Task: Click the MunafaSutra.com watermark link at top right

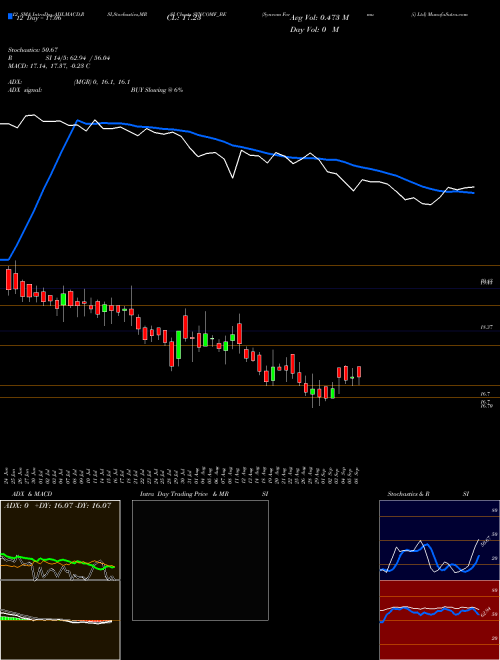Action: pyautogui.click(x=440, y=14)
